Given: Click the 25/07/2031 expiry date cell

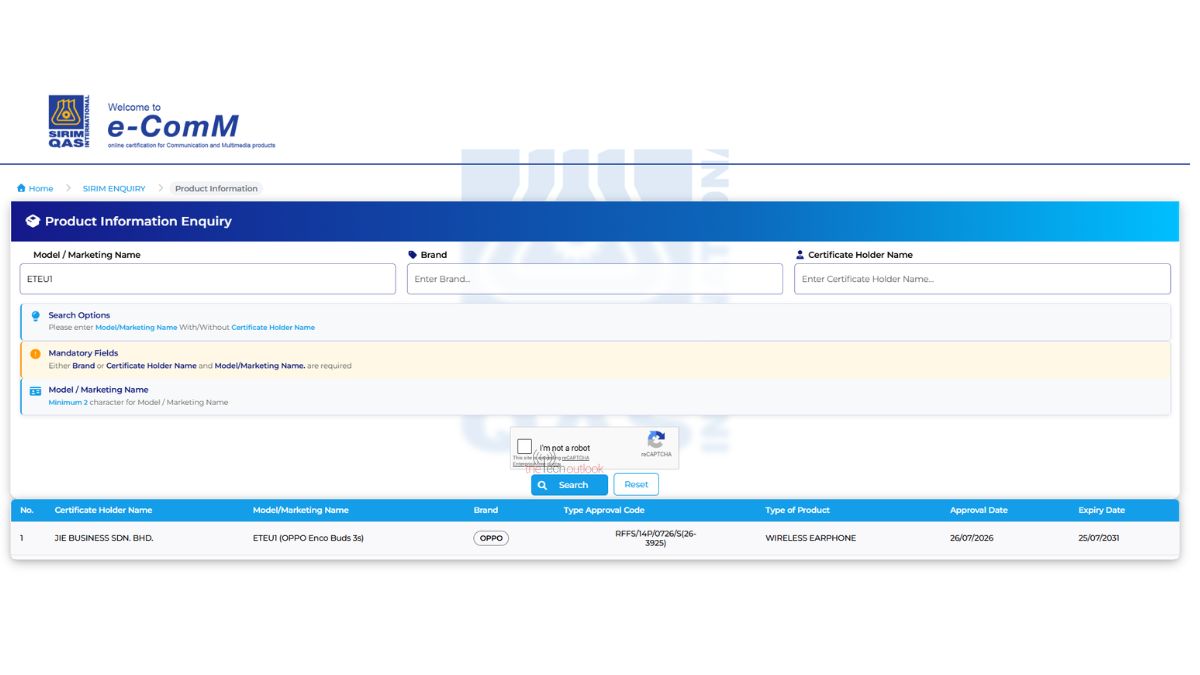Looking at the screenshot, I should point(1099,538).
